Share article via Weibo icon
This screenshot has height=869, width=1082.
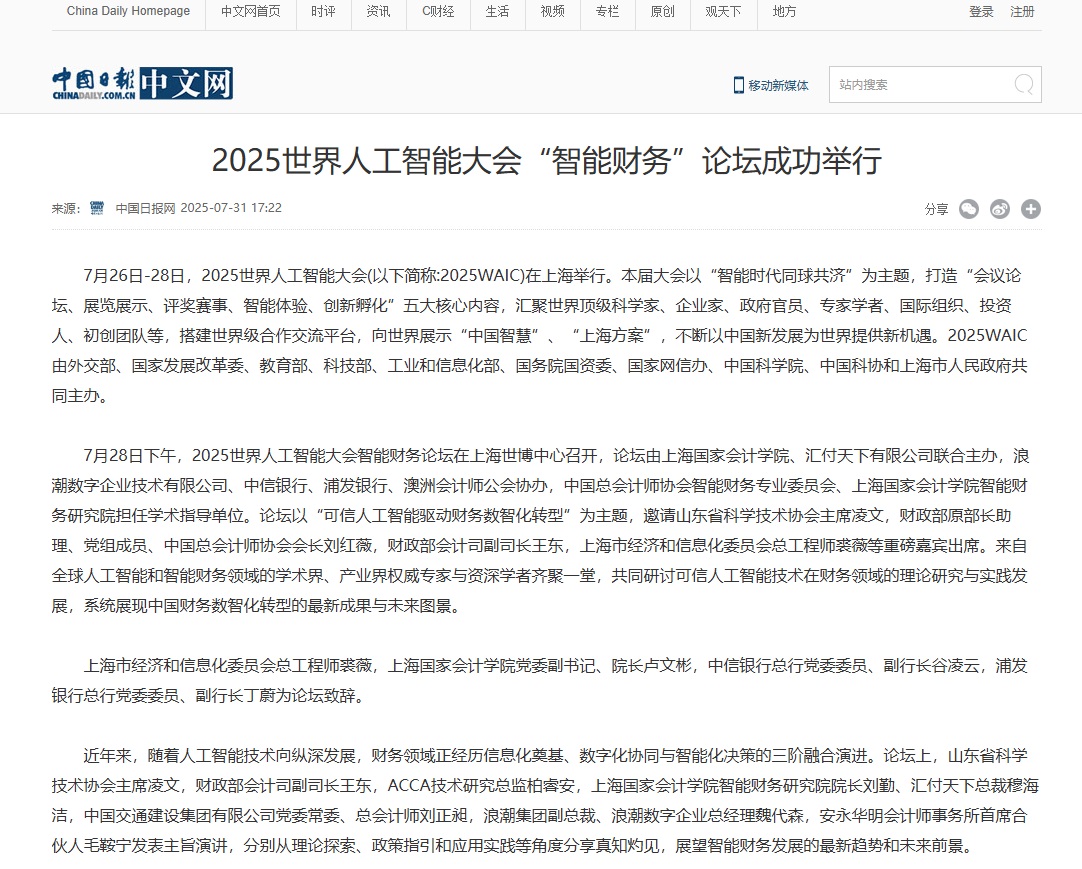click(x=999, y=209)
